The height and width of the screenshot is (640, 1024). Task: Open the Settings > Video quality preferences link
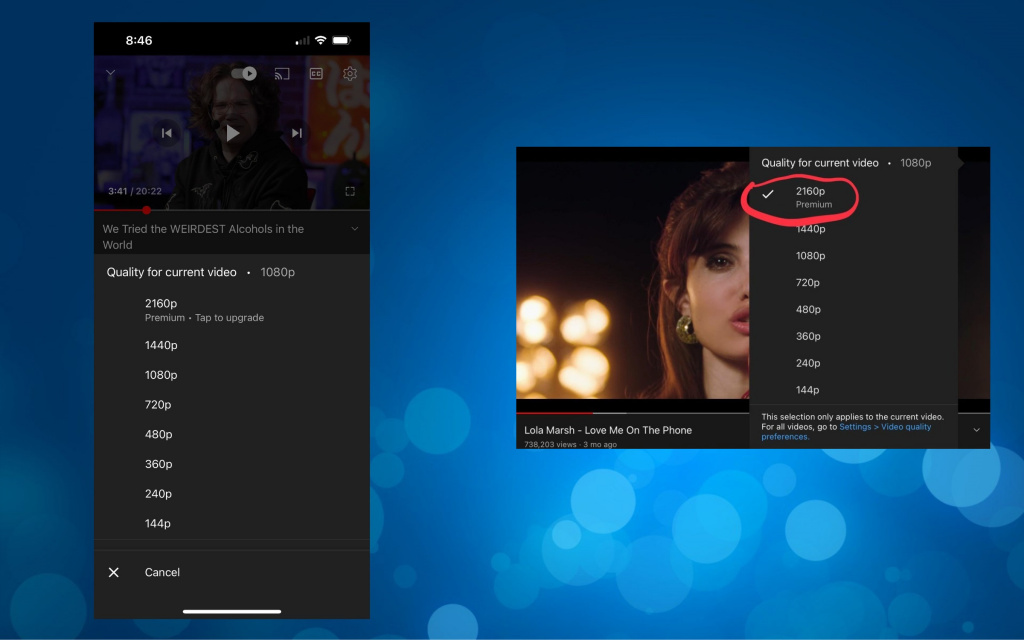pyautogui.click(x=884, y=427)
